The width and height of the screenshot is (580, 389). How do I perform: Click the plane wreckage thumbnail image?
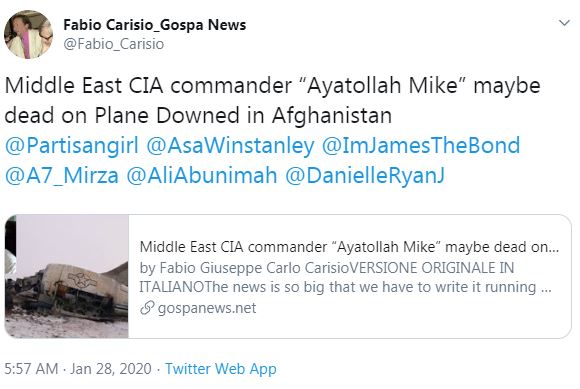pyautogui.click(x=67, y=276)
